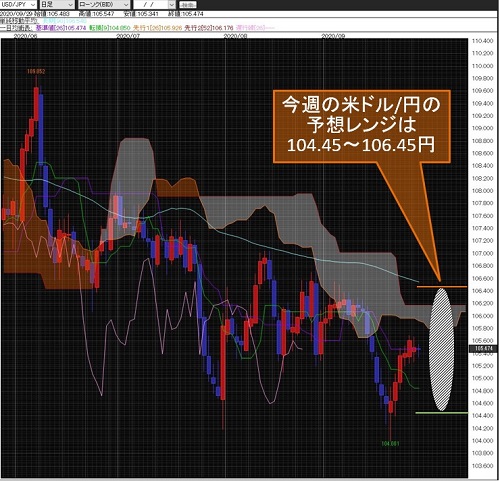Screen dimensions: 500x481
Task: Select the 安値:105.341 low price text
Action: pyautogui.click(x=141, y=14)
